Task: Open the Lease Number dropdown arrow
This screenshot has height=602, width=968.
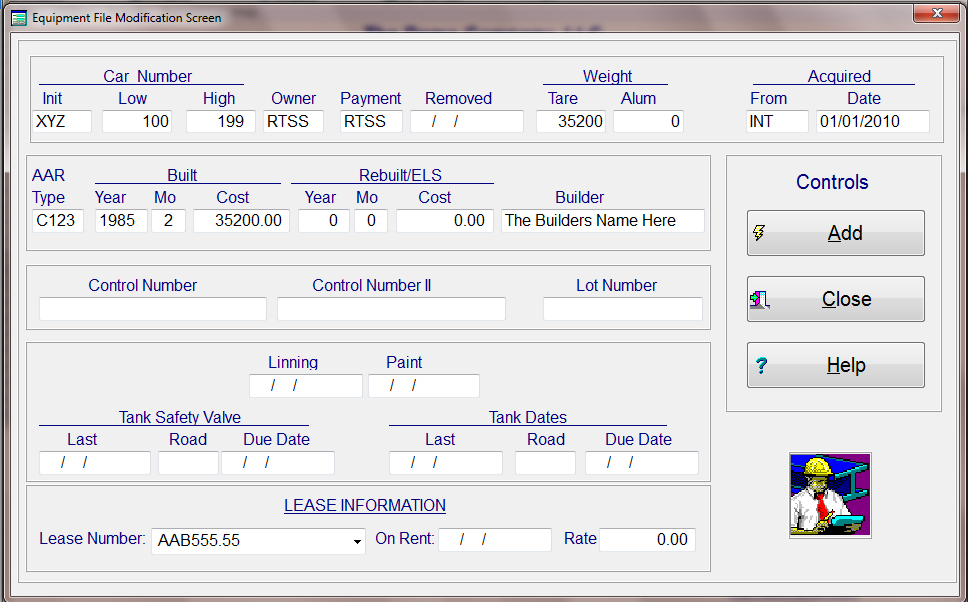Action: (x=357, y=541)
